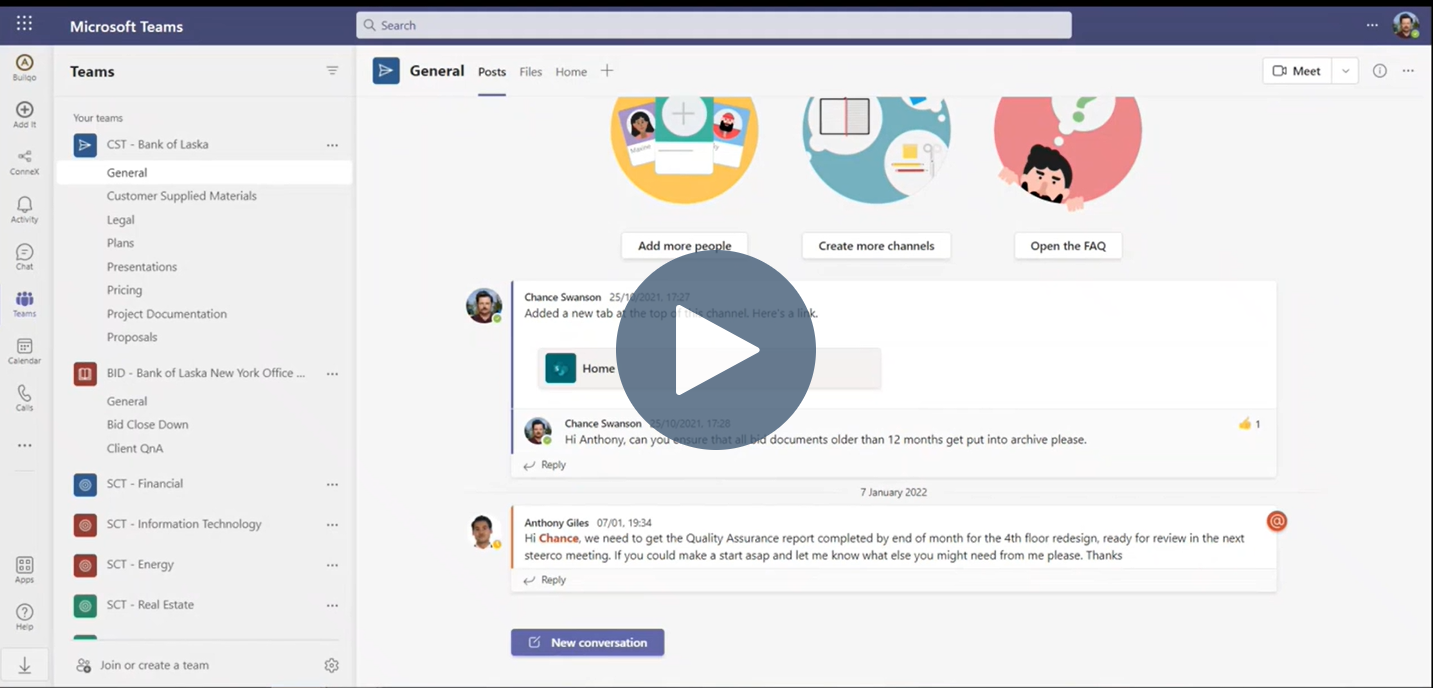This screenshot has width=1433, height=688.
Task: Reply to Chance Swanson's thread
Action: (545, 465)
